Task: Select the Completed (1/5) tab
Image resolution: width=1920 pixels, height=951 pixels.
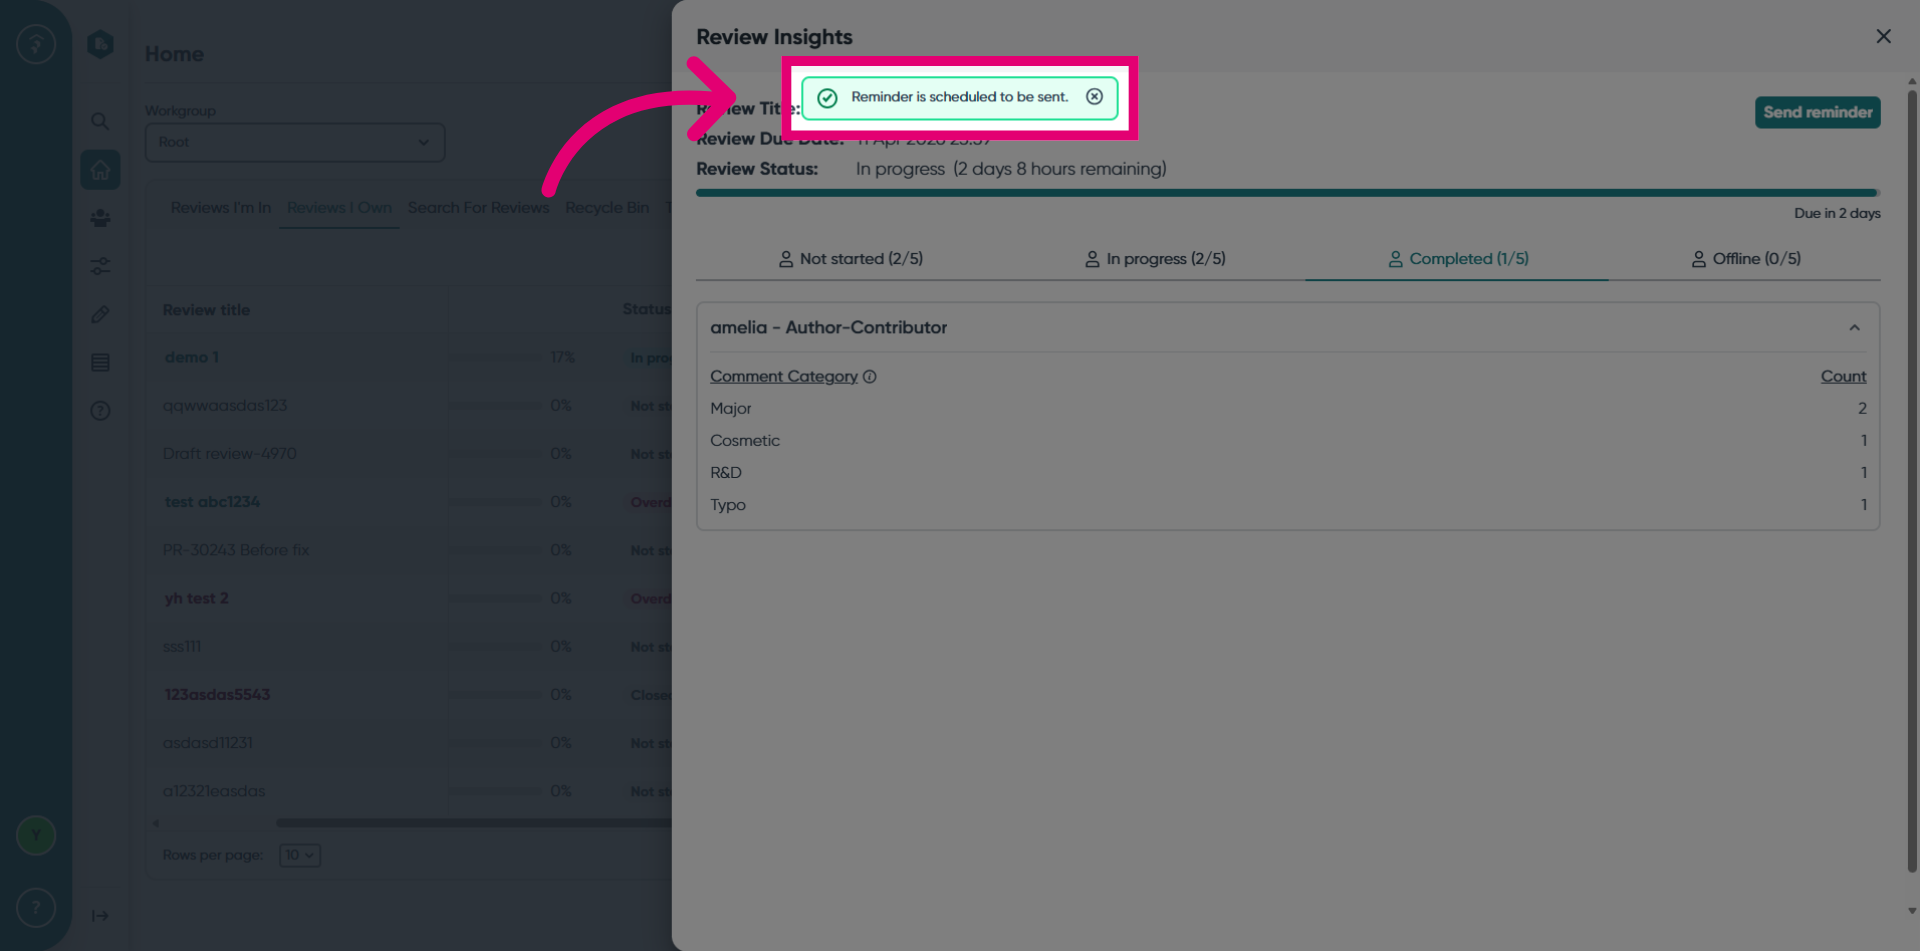Action: point(1458,259)
